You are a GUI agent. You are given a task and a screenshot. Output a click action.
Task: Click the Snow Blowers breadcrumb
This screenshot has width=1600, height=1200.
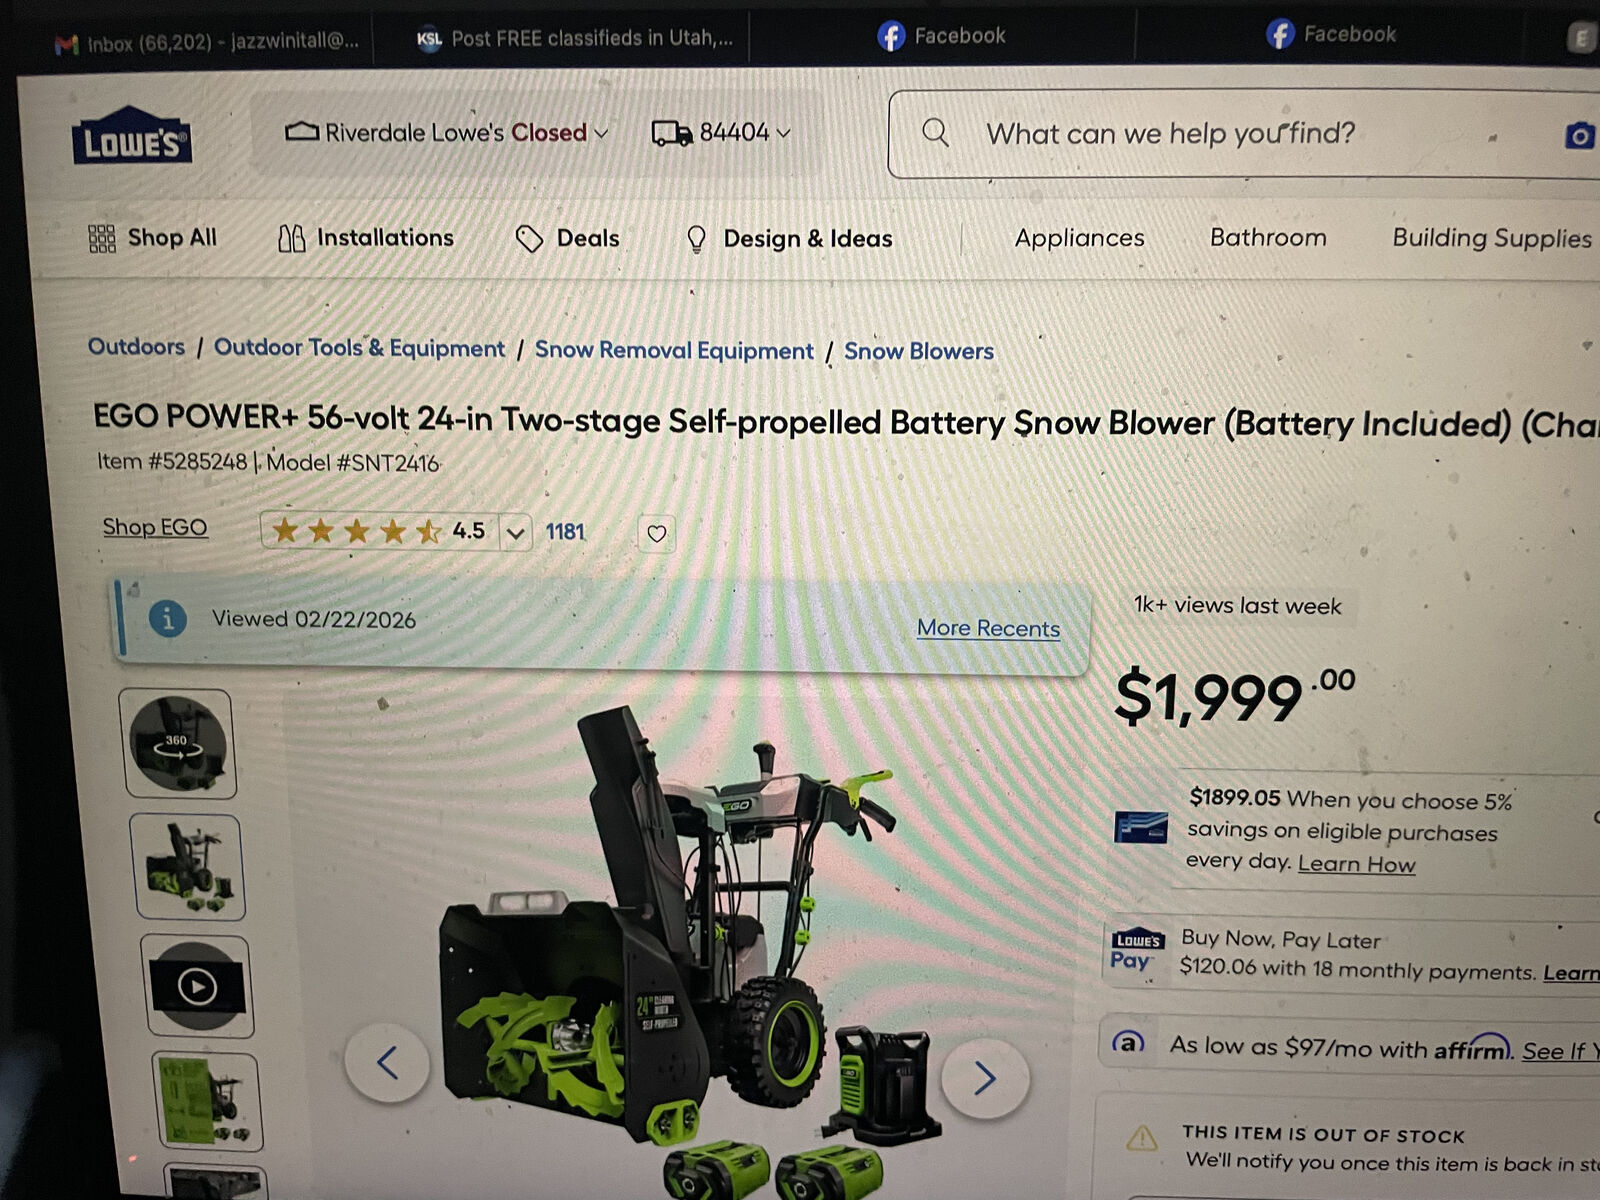click(919, 351)
